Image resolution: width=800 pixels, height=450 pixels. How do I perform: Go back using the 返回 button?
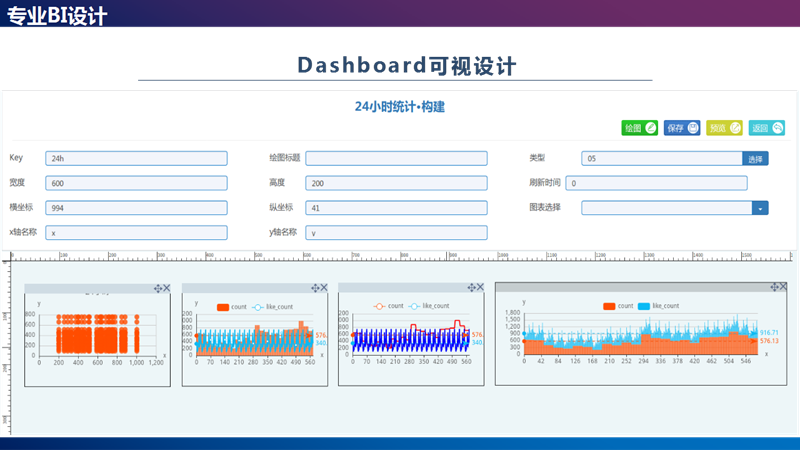pos(767,128)
